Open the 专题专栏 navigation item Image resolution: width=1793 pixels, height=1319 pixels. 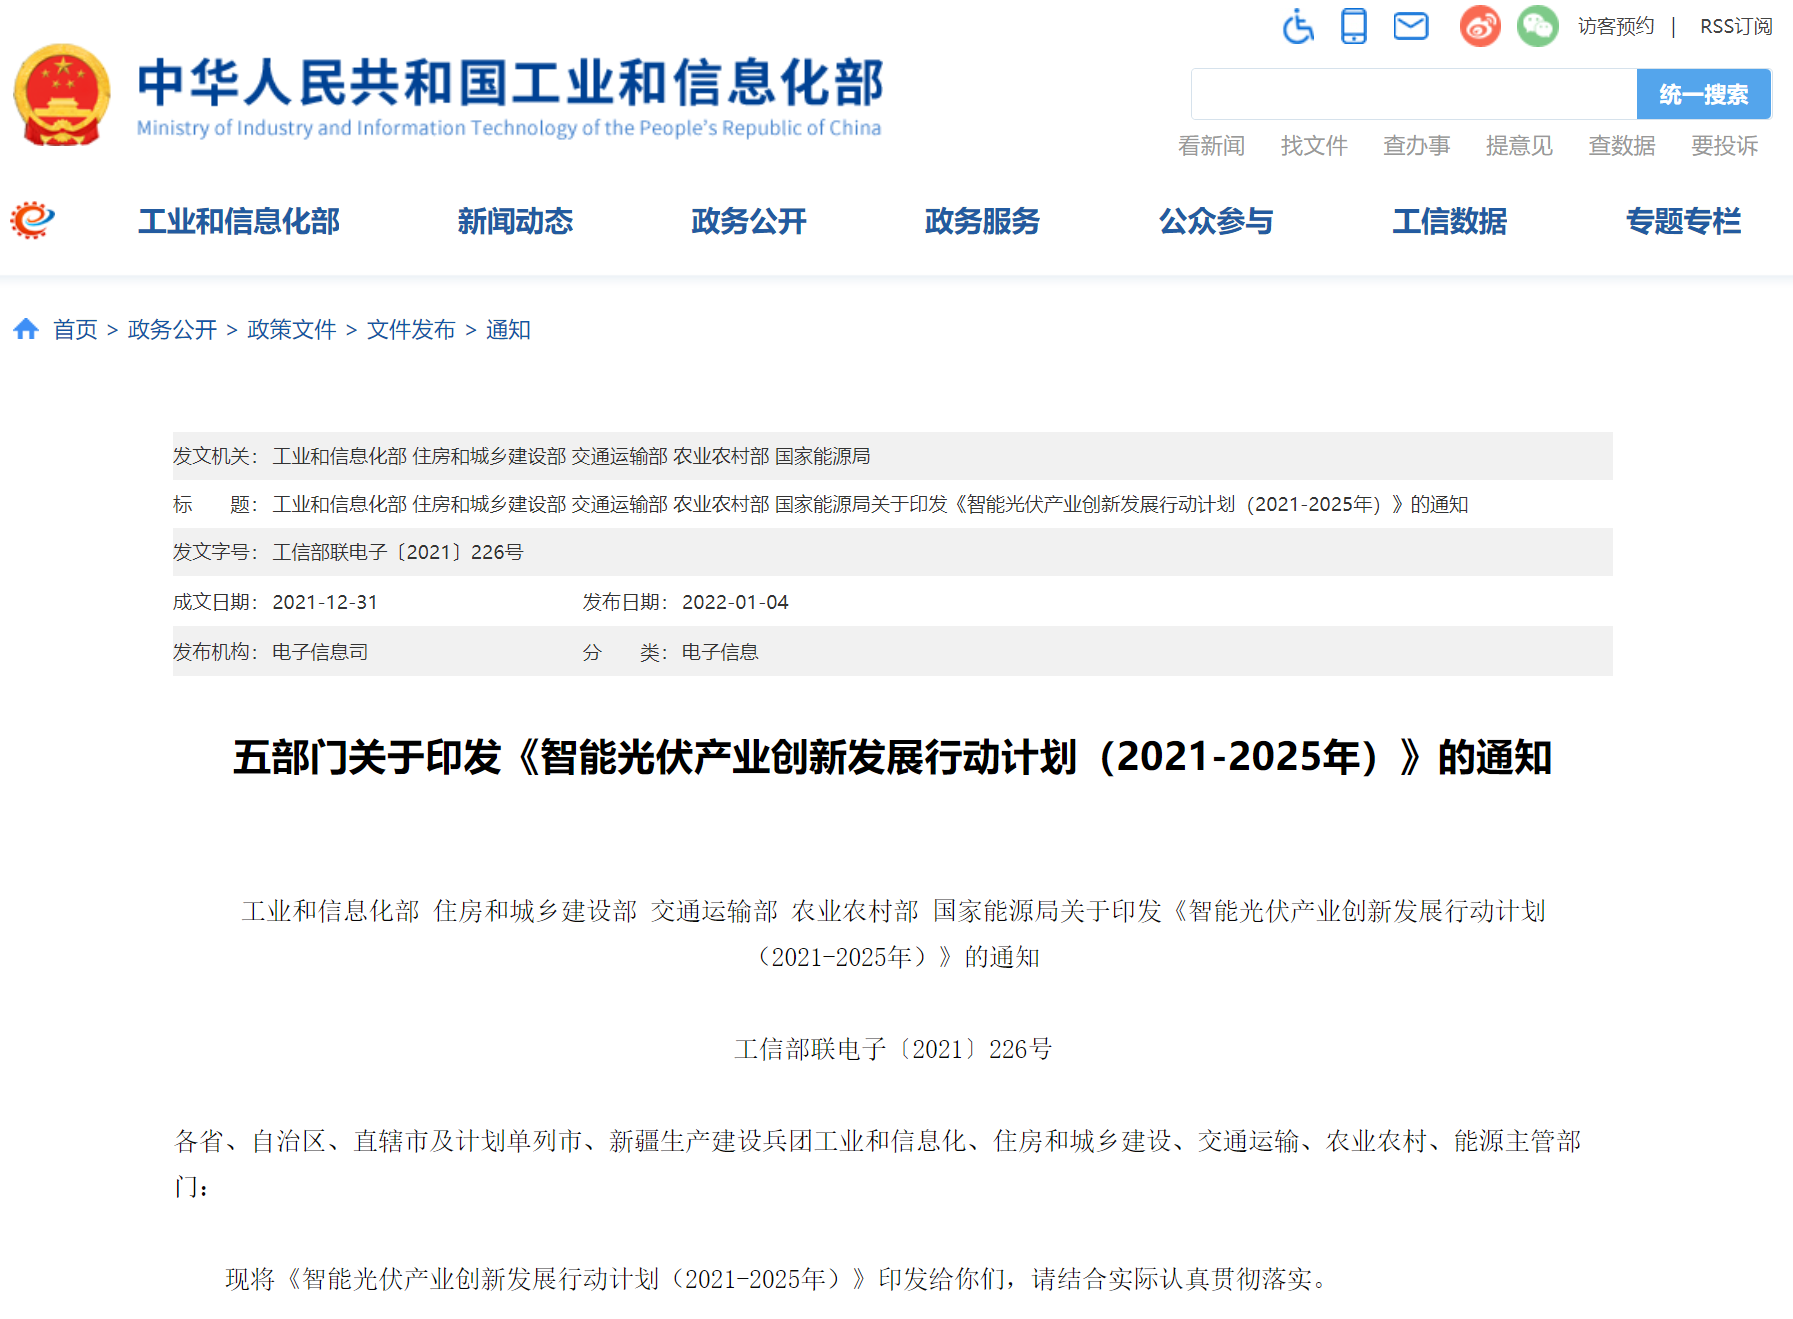tap(1683, 221)
